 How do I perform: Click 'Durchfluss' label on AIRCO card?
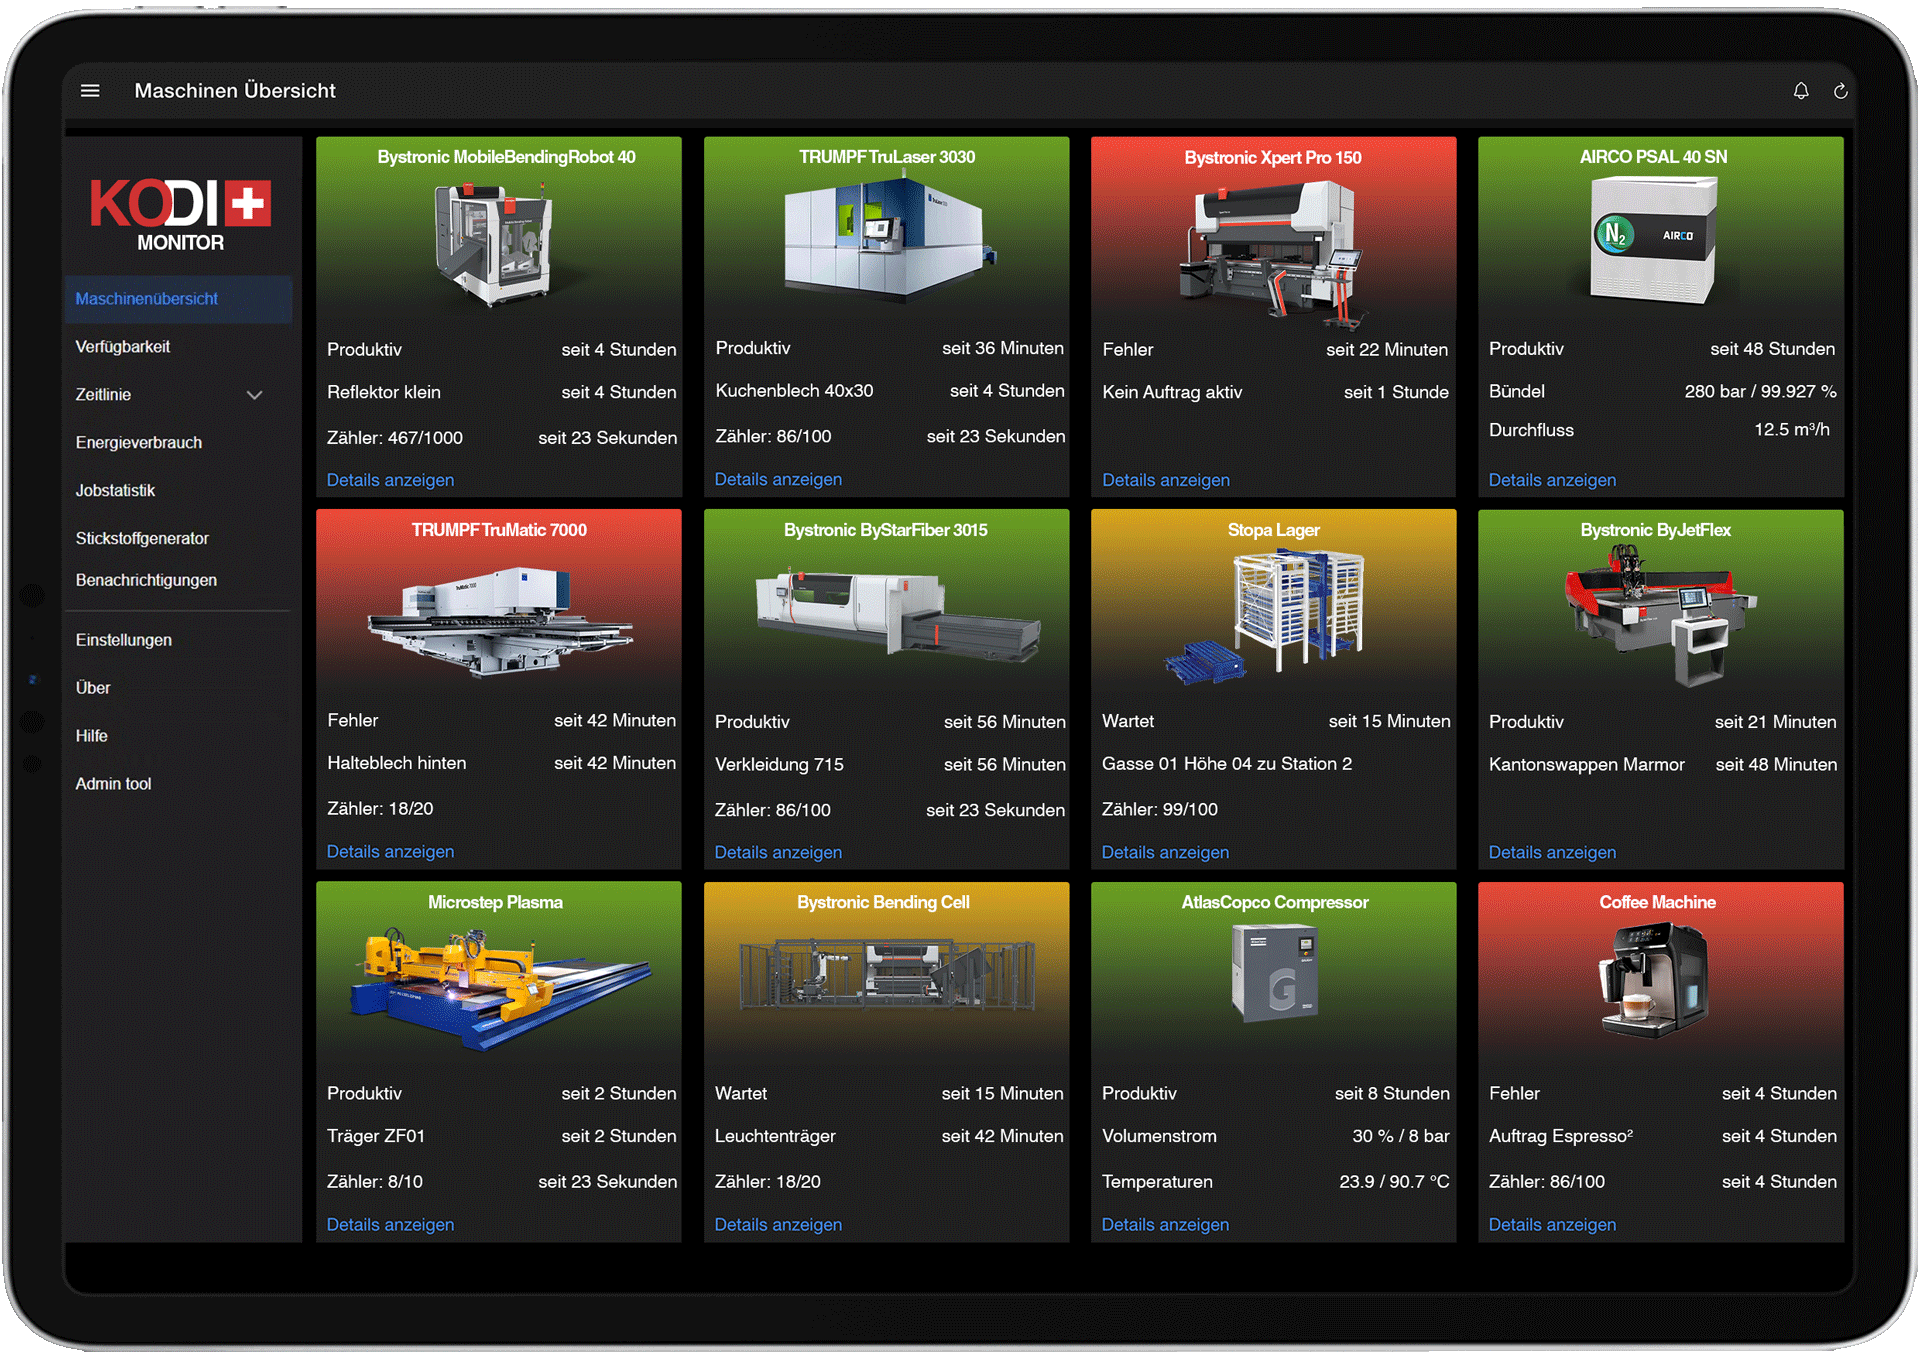[1531, 430]
